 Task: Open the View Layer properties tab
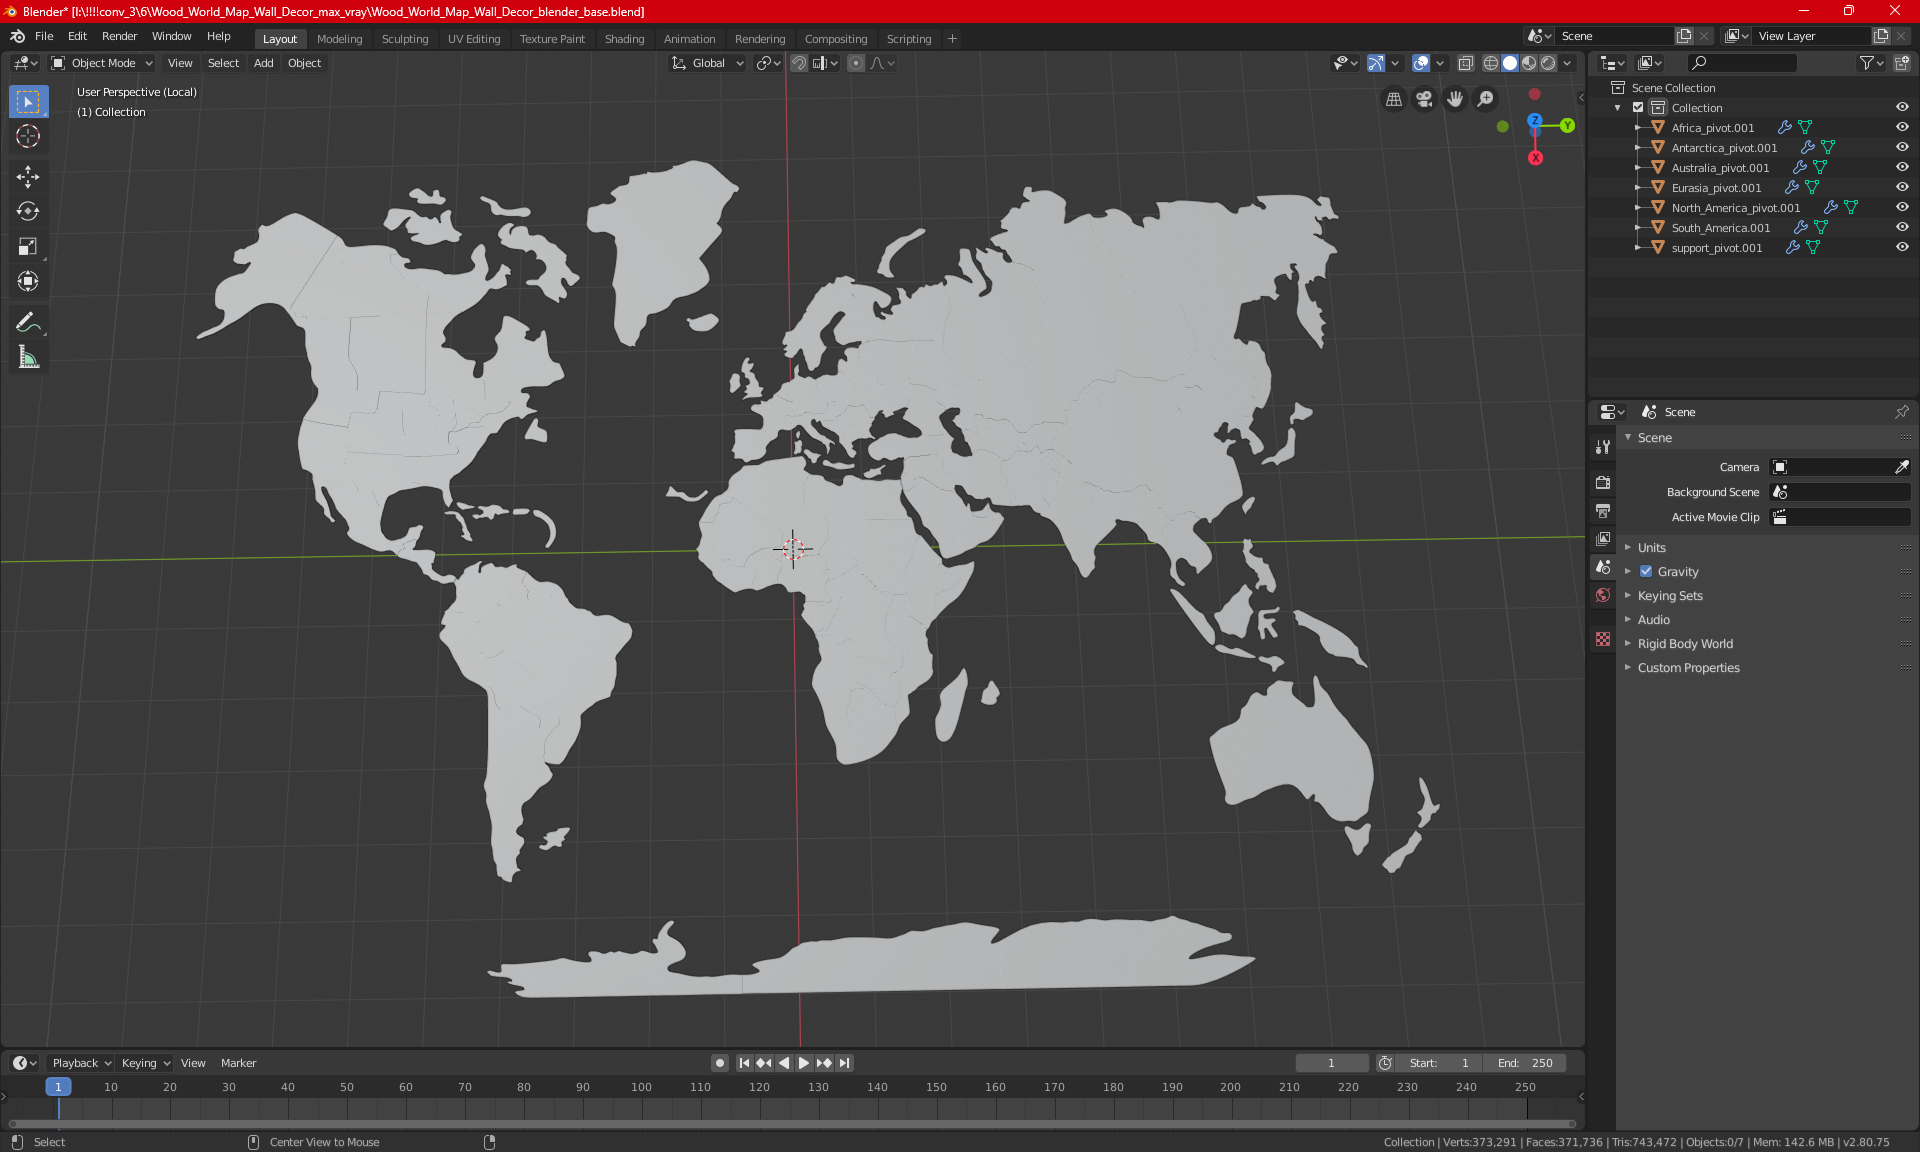(1603, 538)
